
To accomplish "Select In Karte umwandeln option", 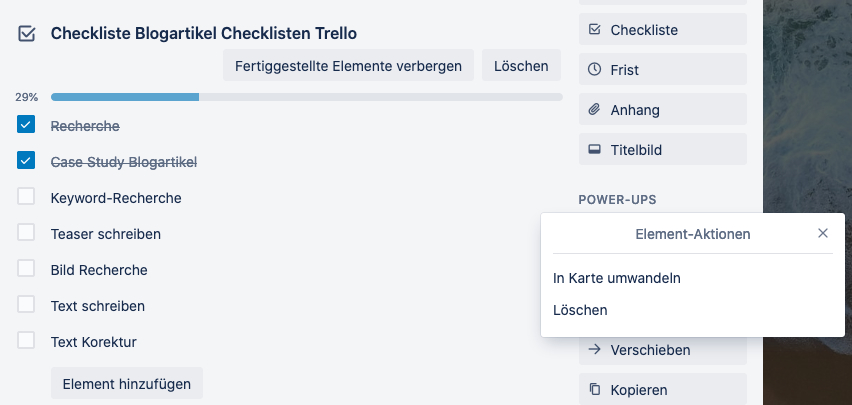I will click(617, 278).
